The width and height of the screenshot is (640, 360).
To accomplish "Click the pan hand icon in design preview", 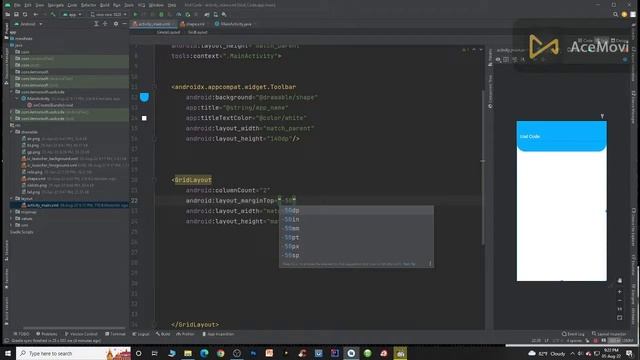I will coord(620,281).
